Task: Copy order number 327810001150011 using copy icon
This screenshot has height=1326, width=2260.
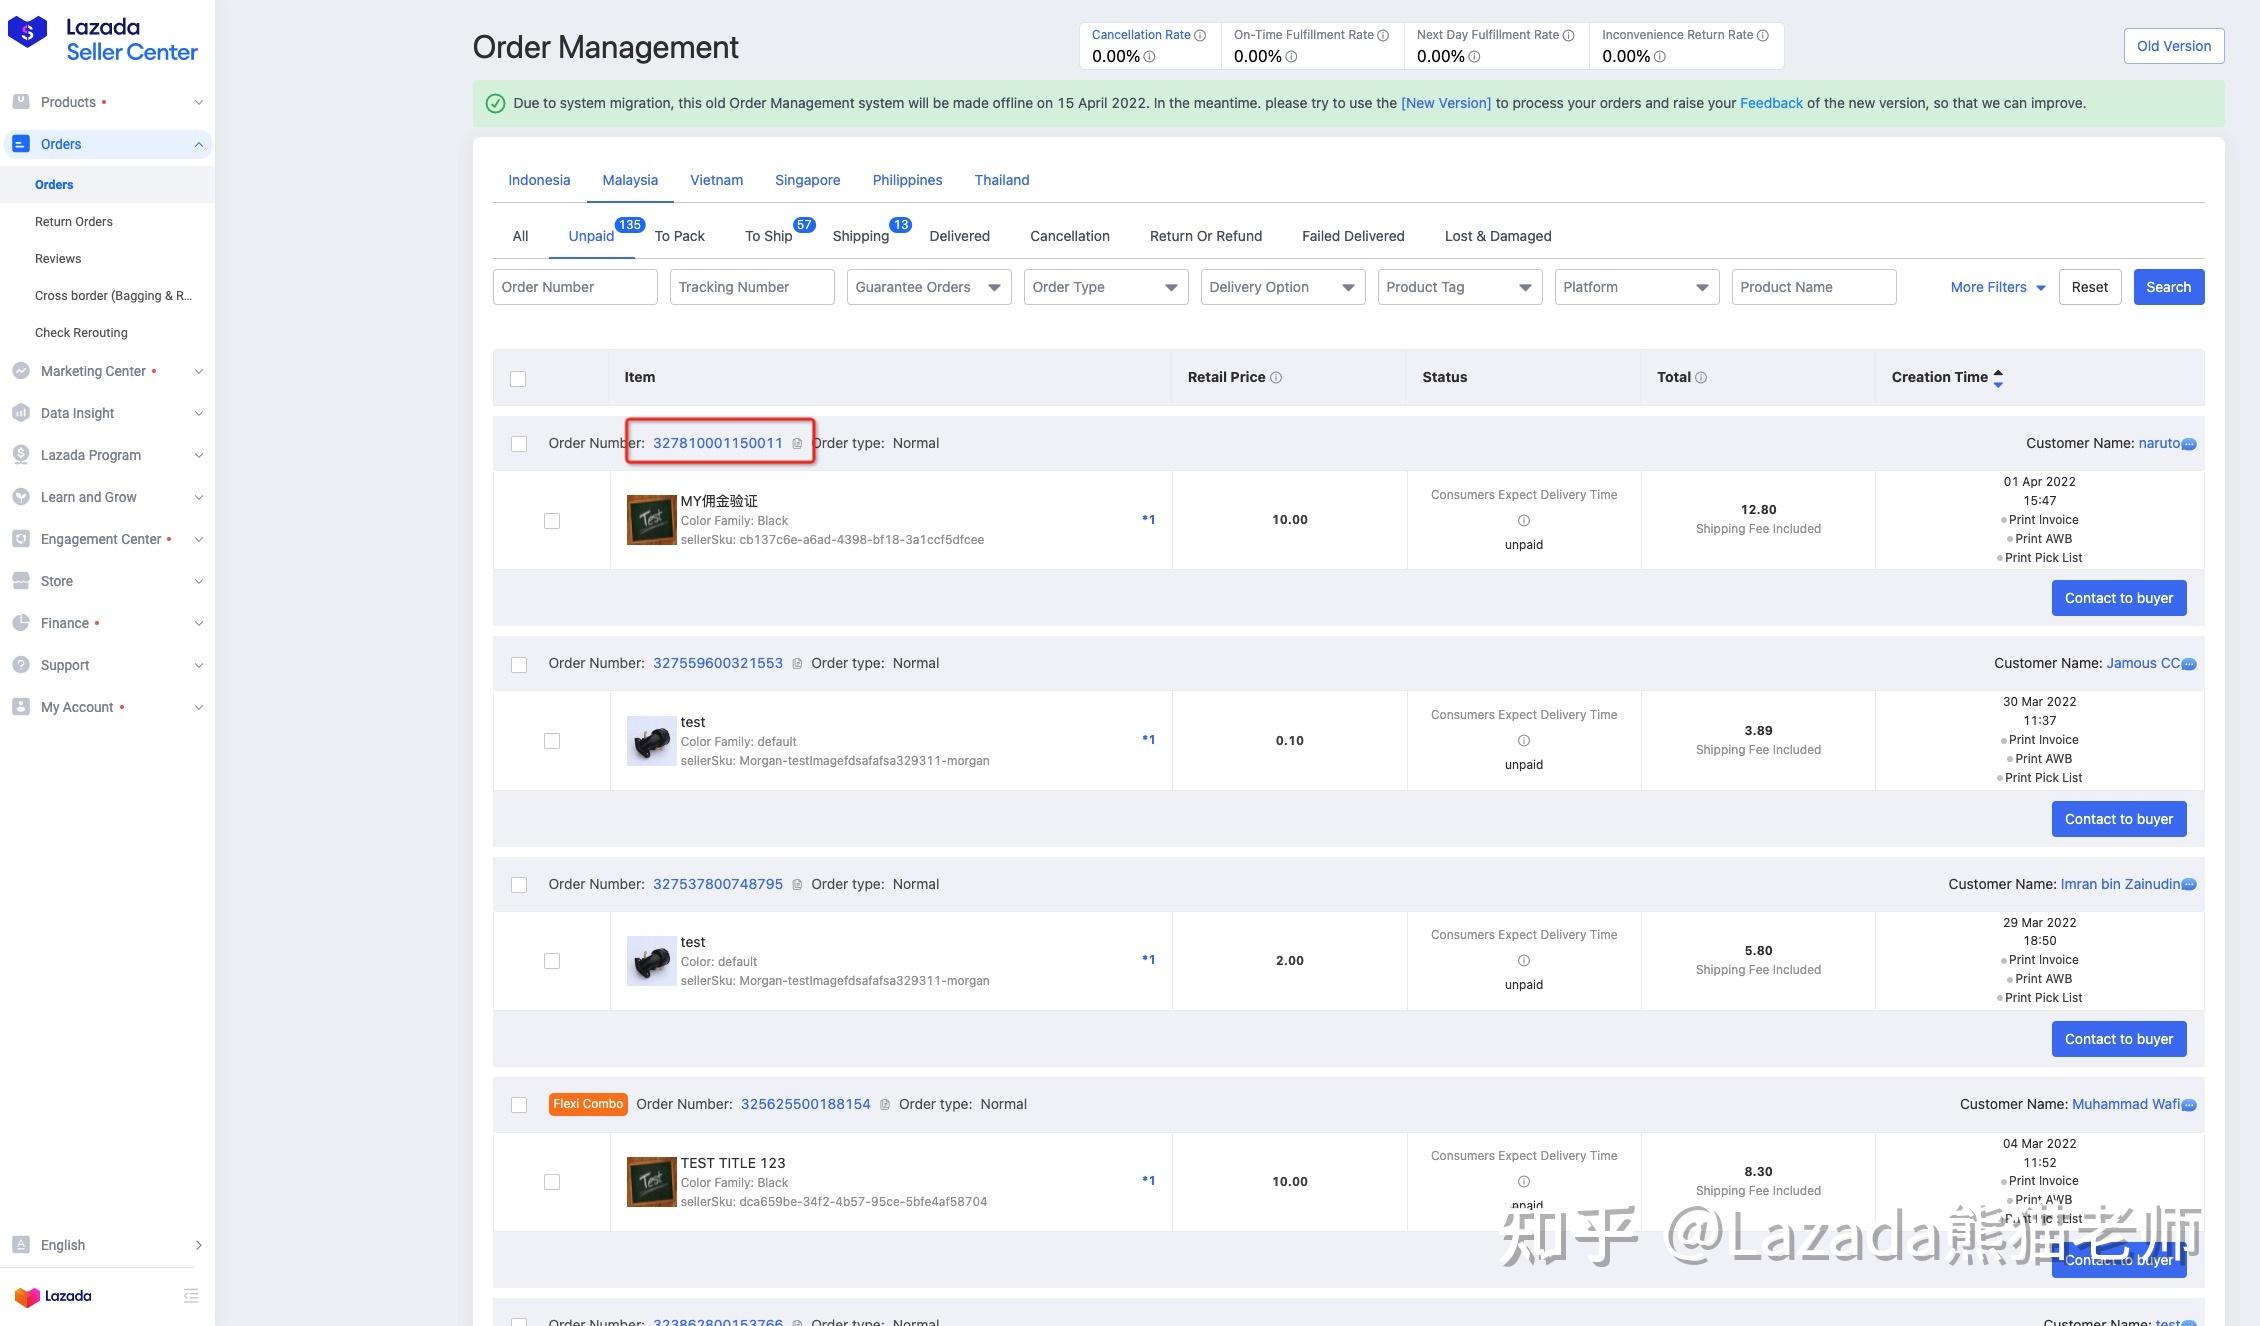Action: (x=797, y=444)
